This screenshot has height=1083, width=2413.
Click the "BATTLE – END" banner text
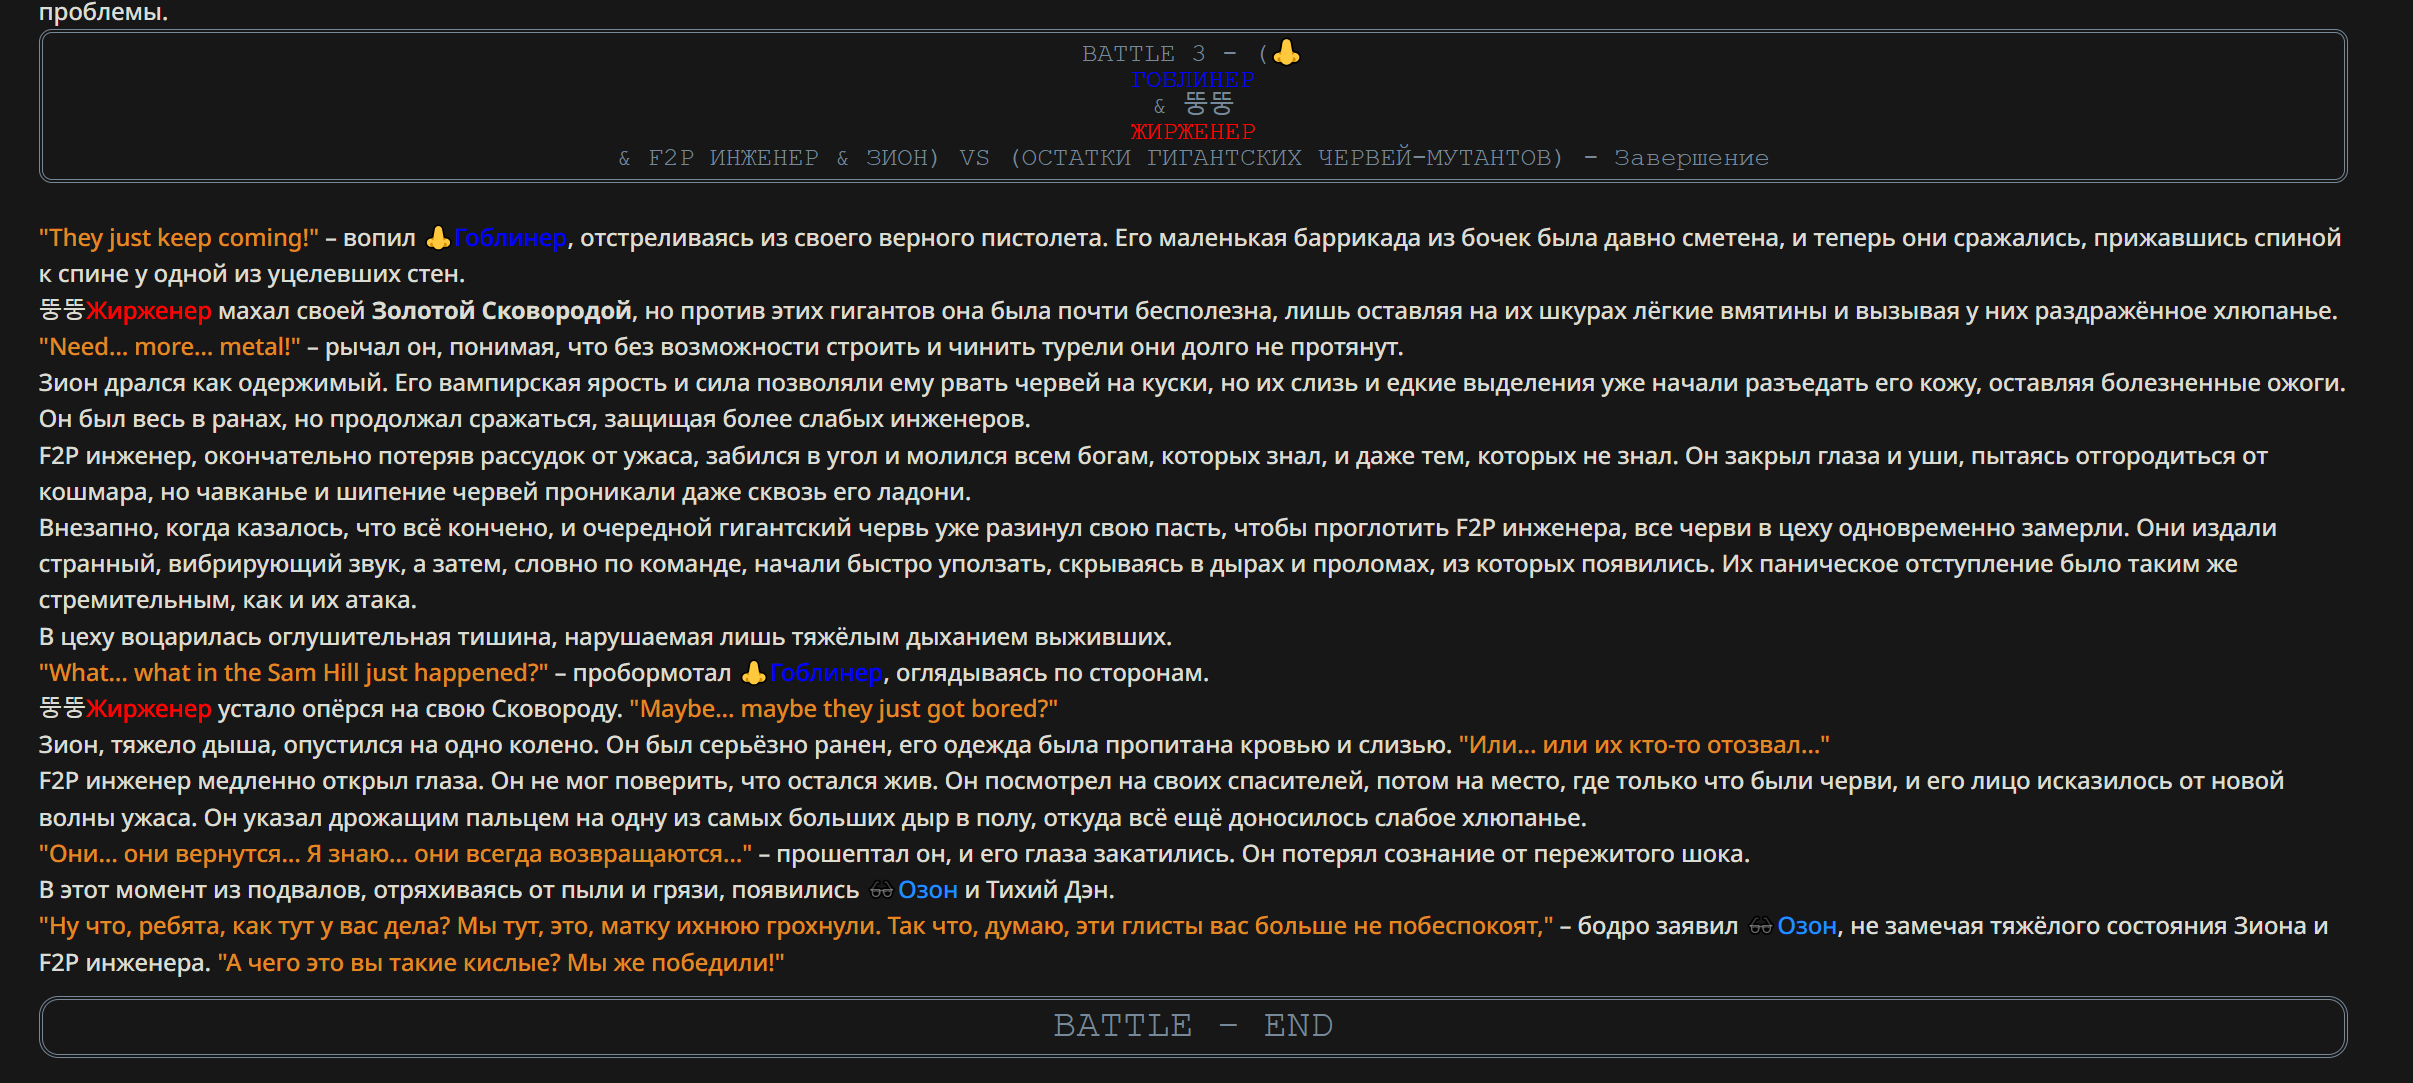coord(1193,1026)
